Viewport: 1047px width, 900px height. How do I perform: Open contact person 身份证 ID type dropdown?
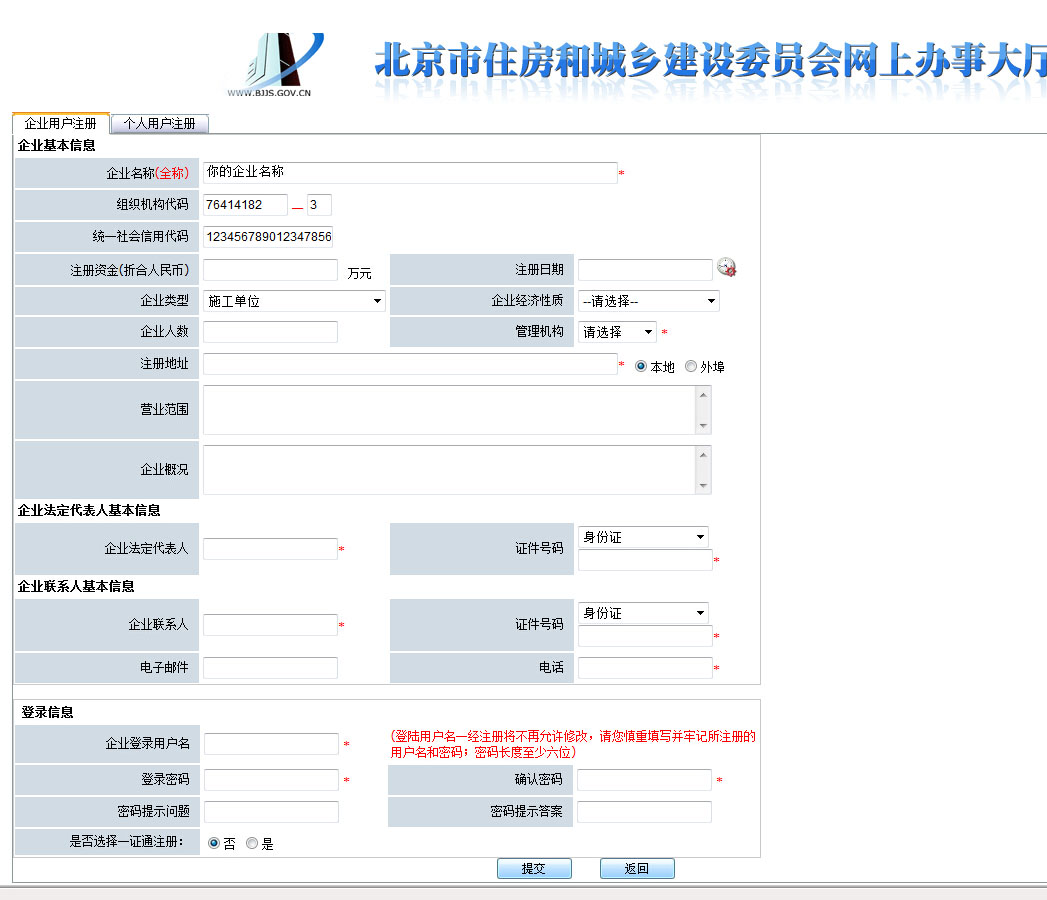pyautogui.click(x=643, y=613)
